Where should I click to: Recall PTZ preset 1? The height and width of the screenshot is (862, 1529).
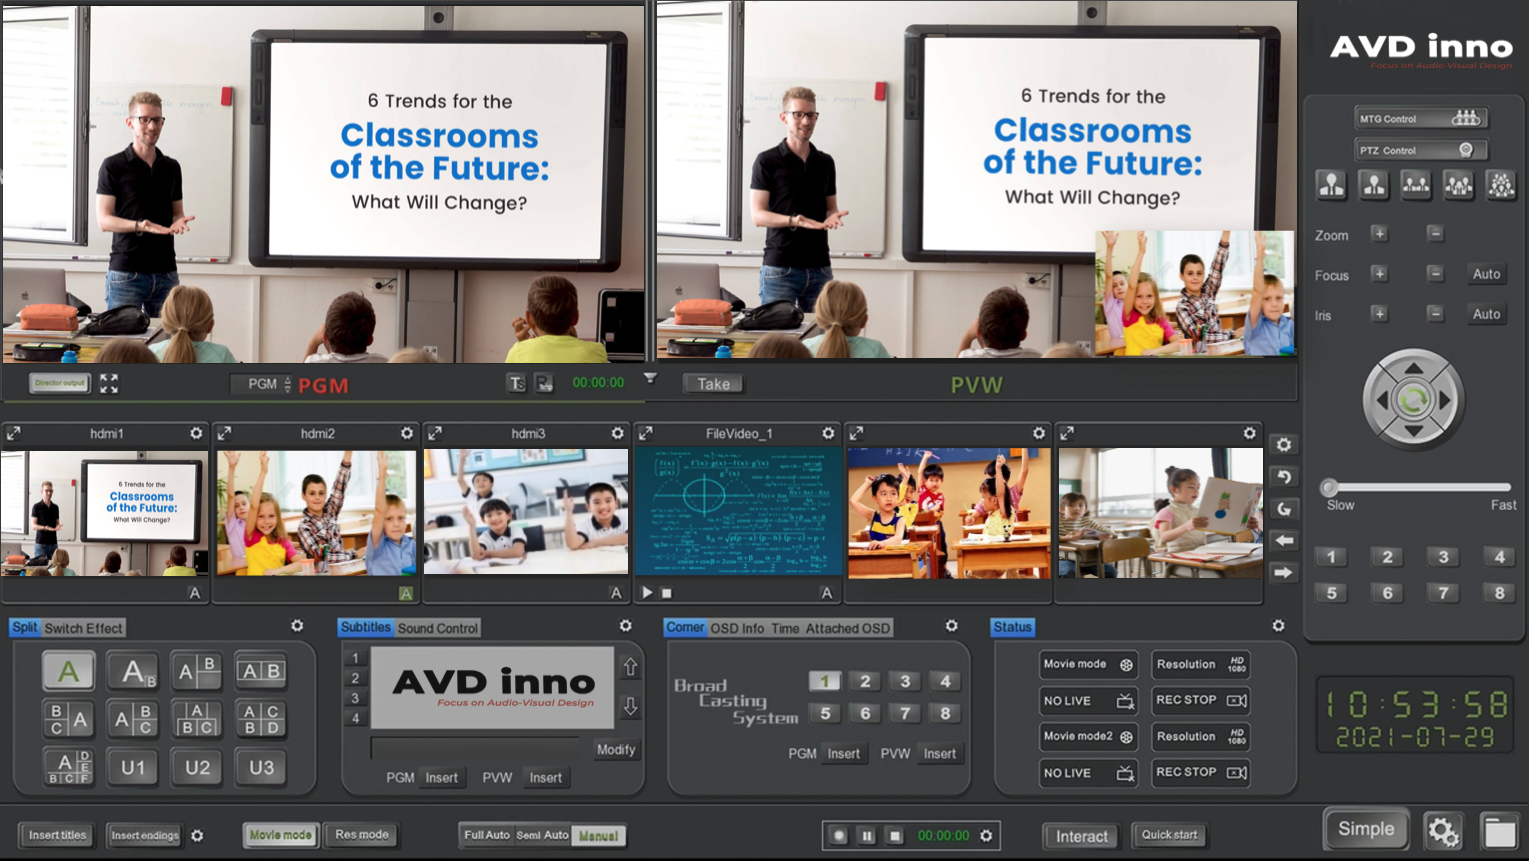(x=1331, y=557)
